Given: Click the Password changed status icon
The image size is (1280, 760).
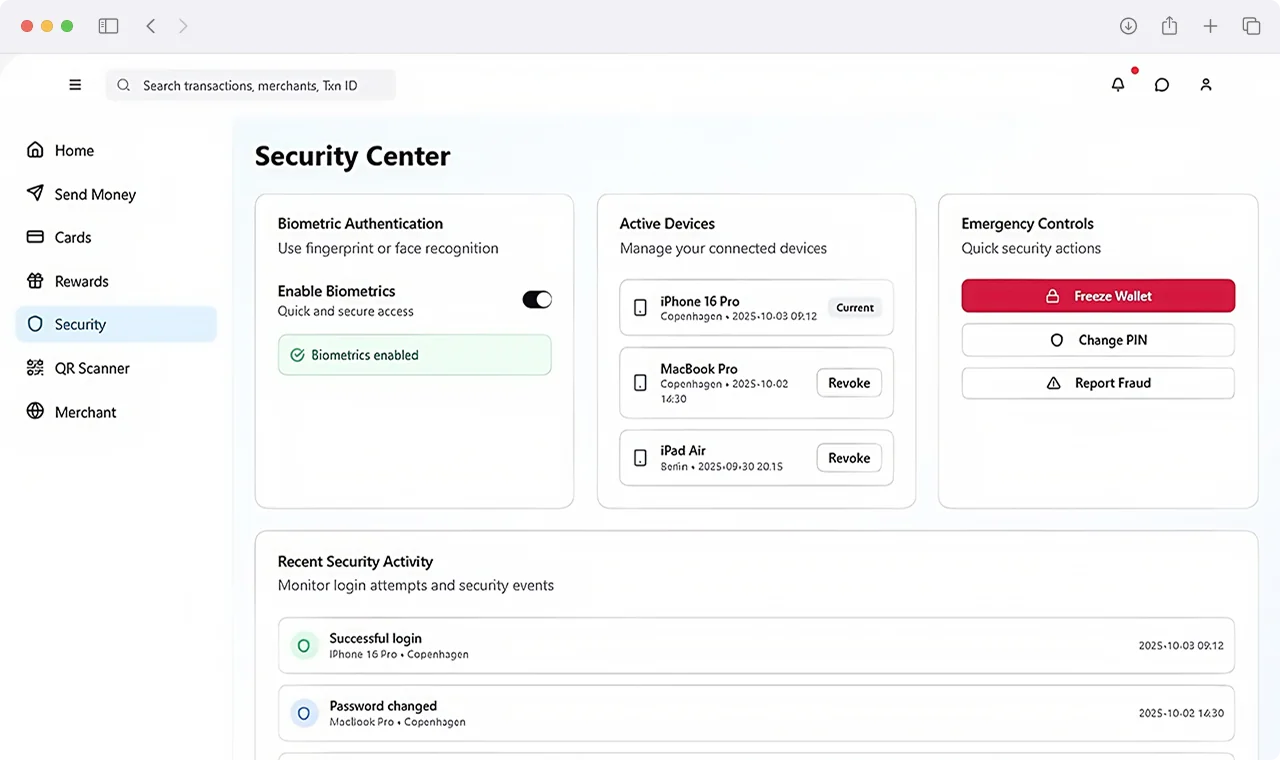Looking at the screenshot, I should 304,713.
